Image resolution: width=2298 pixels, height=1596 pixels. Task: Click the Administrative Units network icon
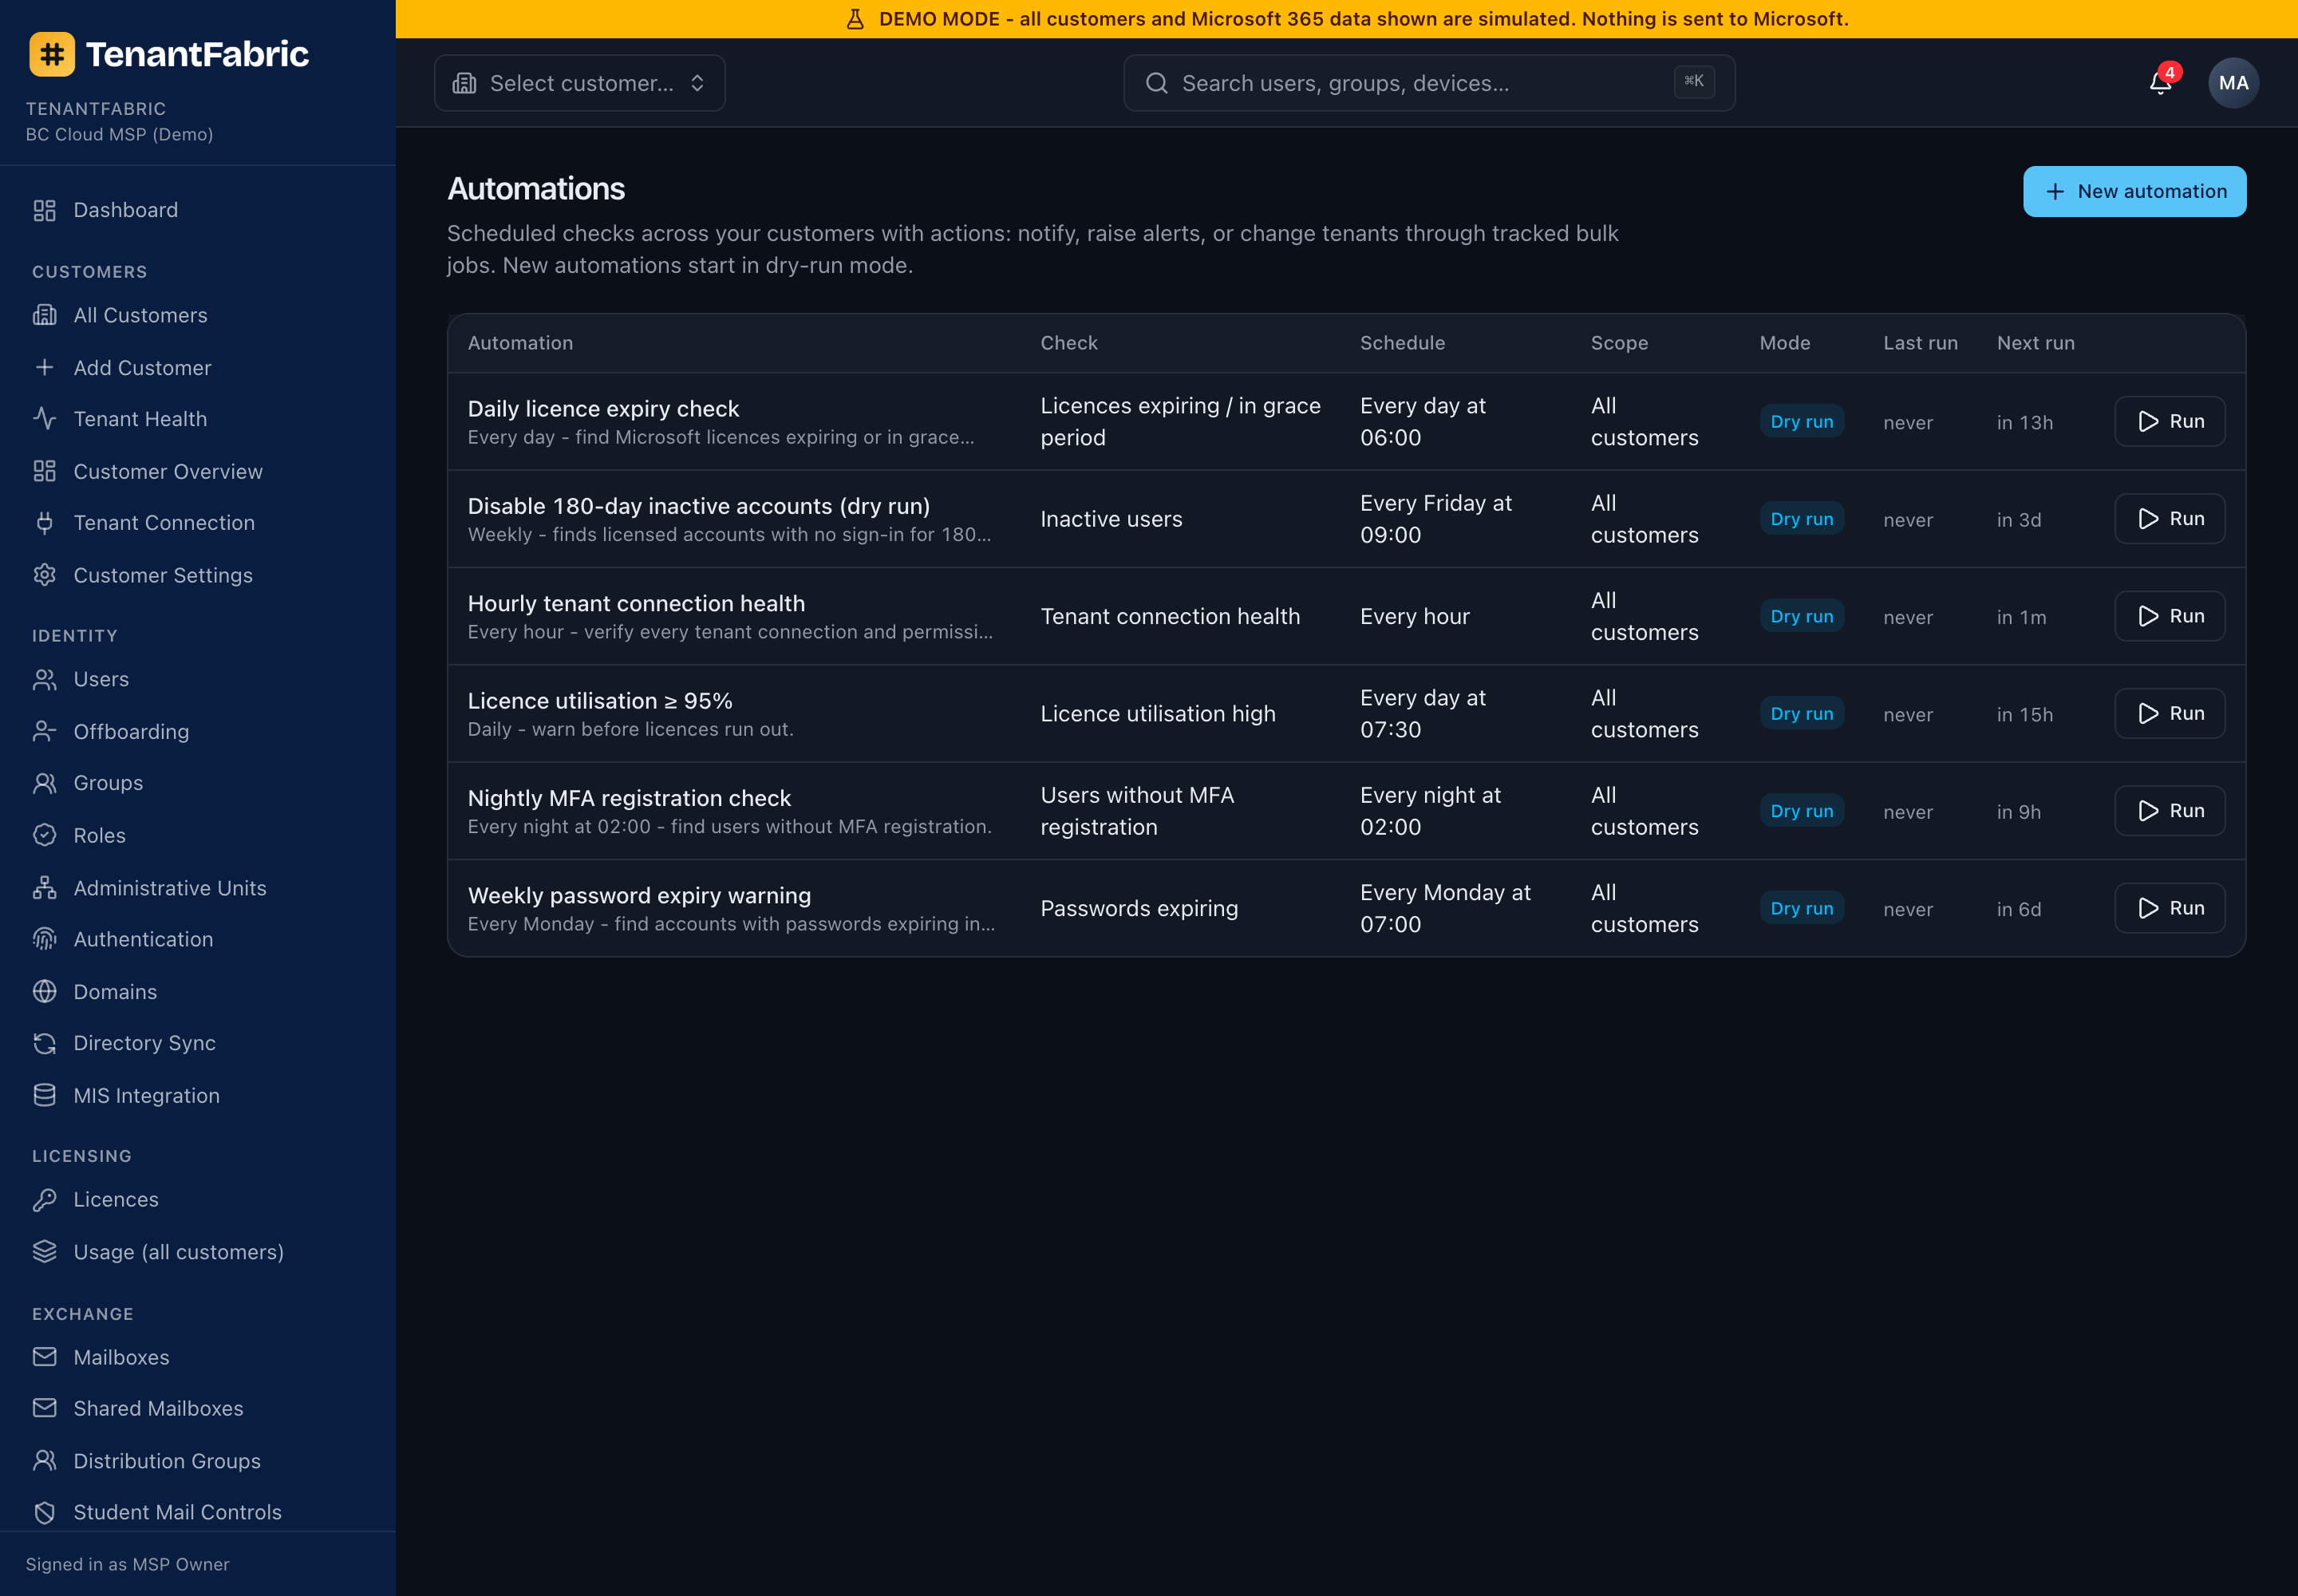click(44, 888)
